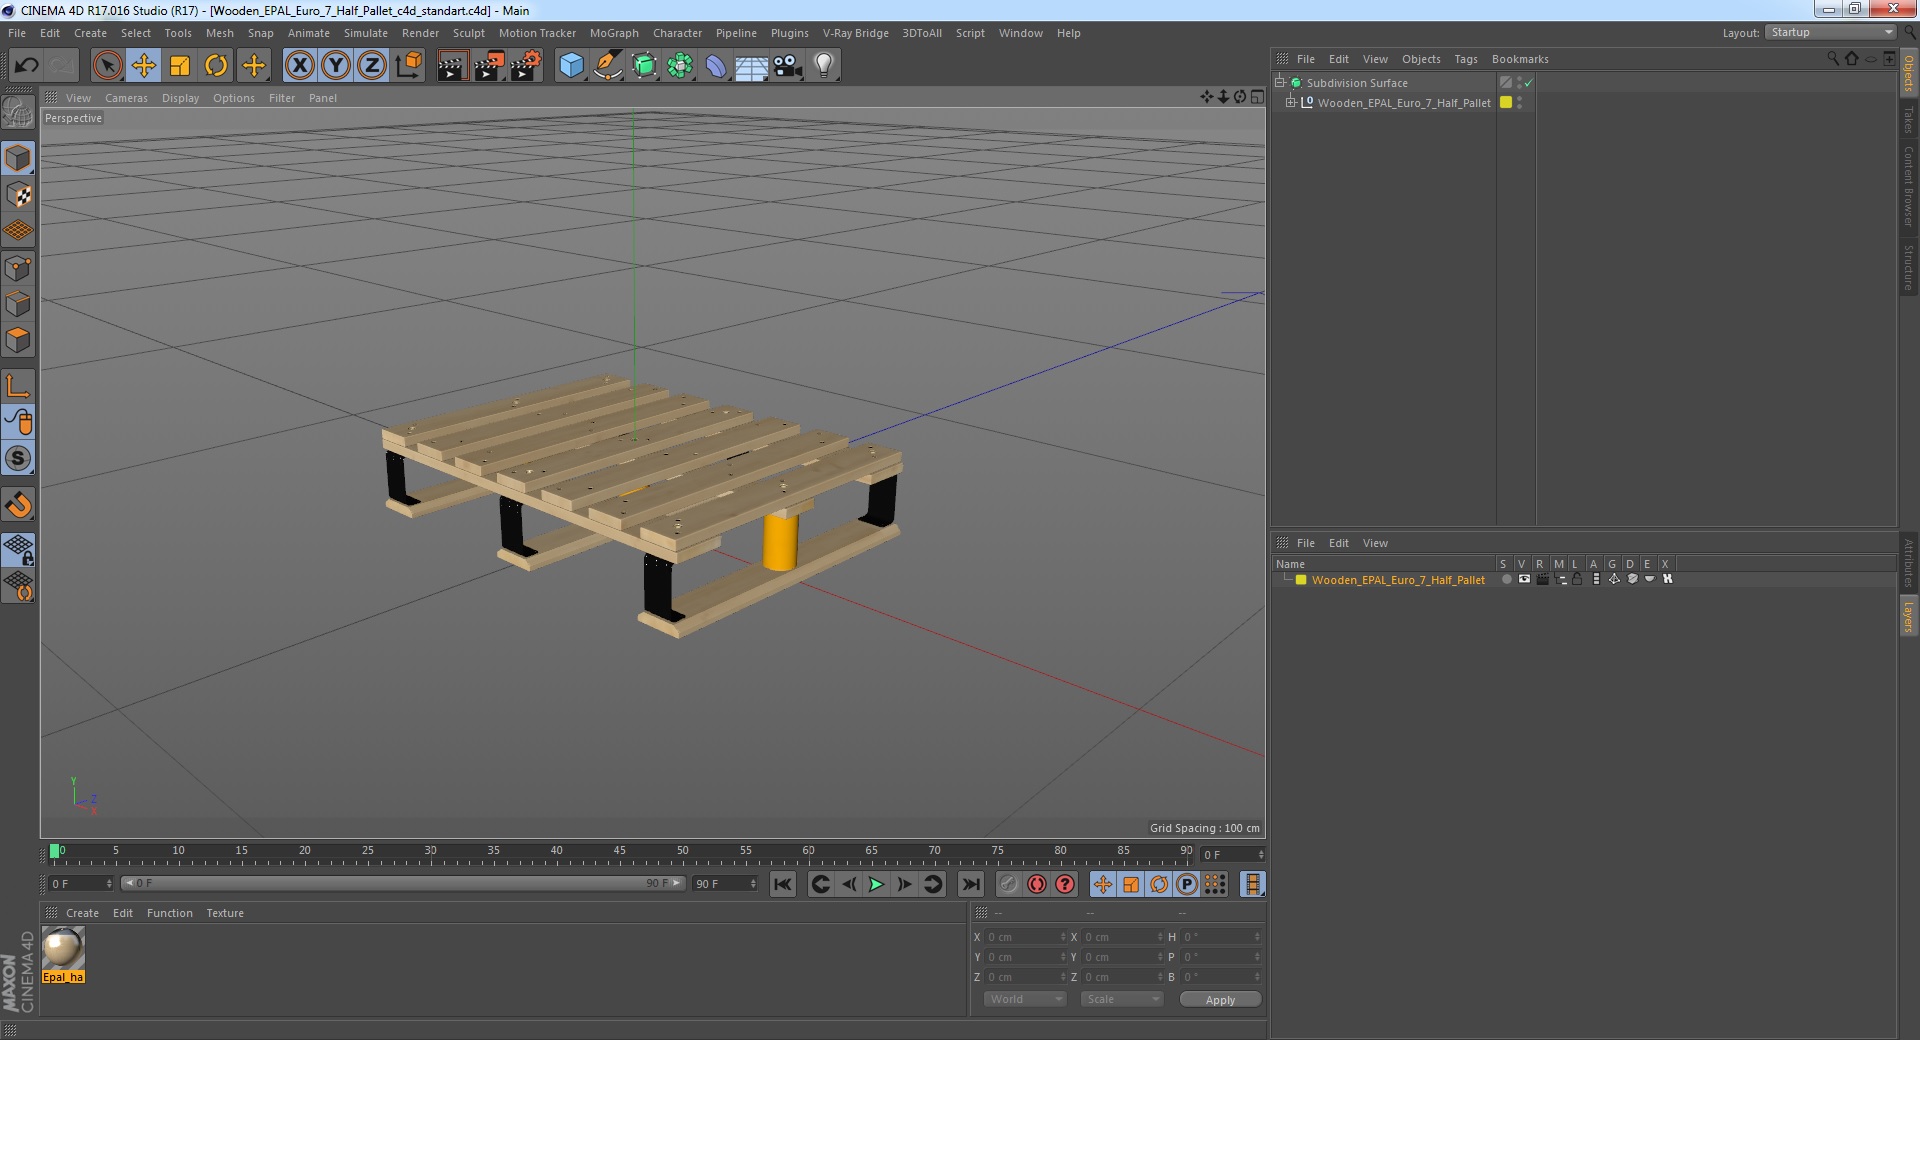The image size is (1920, 1158).
Task: Click yellow color swatch in Layers panel
Action: [1301, 580]
